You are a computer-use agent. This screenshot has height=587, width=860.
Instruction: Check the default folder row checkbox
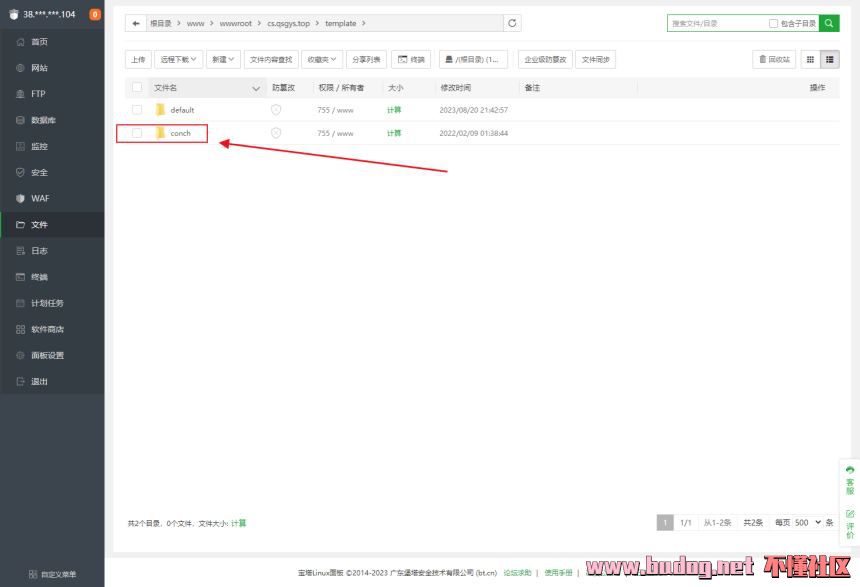tap(137, 110)
